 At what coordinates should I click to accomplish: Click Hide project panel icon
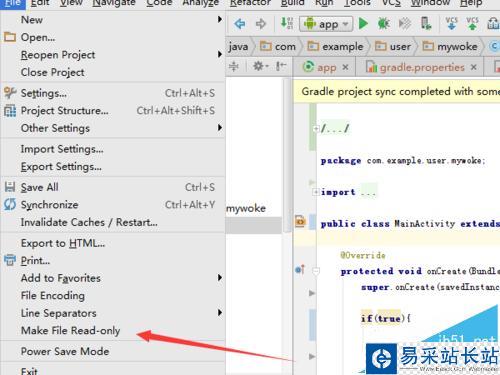tap(281, 66)
